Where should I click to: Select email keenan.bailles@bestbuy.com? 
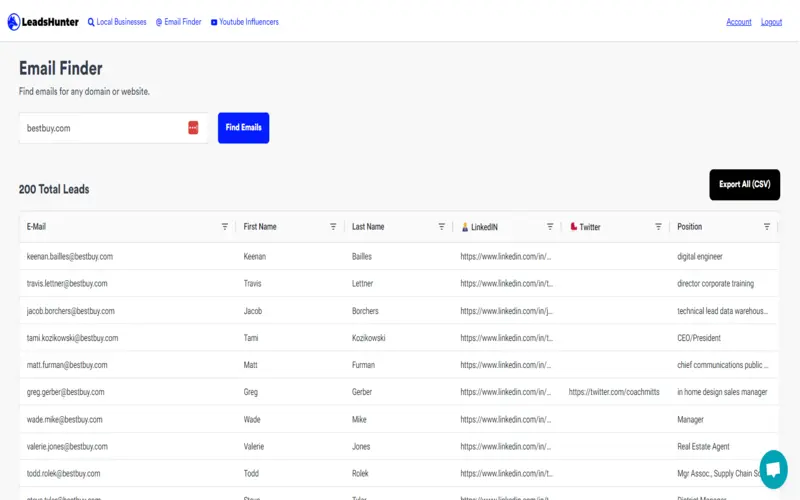[70, 257]
